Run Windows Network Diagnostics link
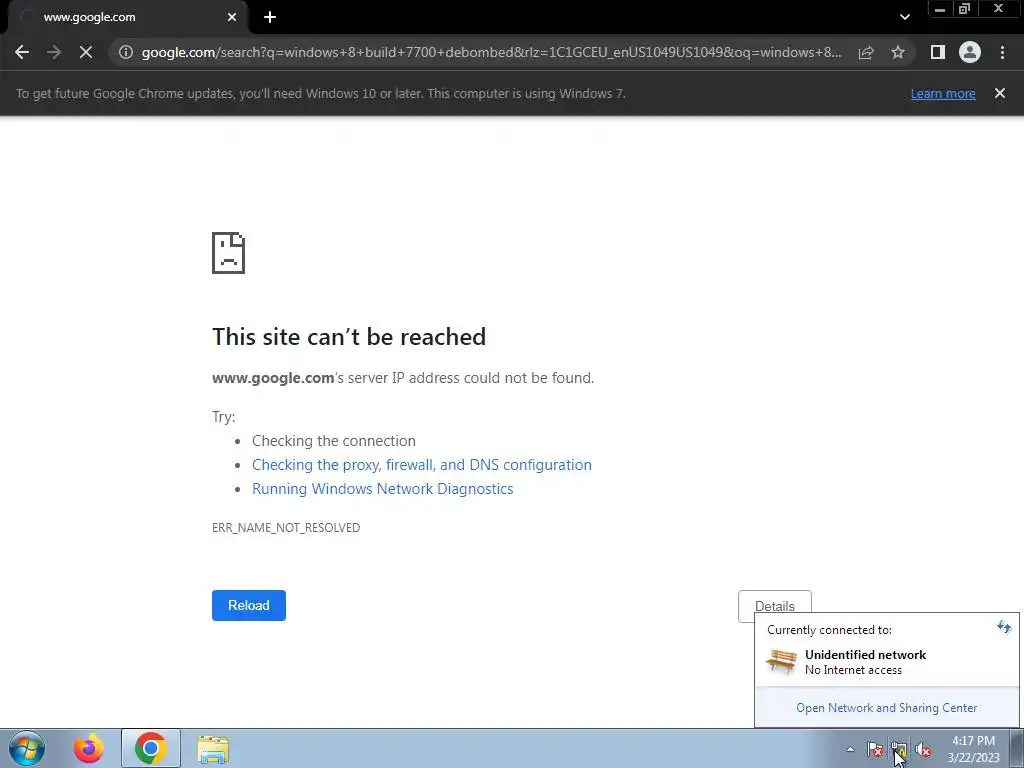This screenshot has width=1024, height=768. click(383, 489)
